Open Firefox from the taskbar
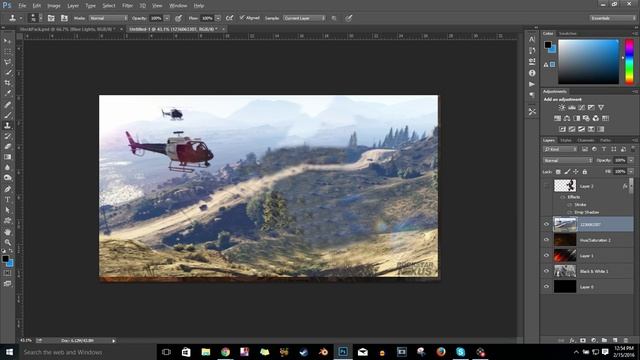Viewport: 640px width, 360px height. pos(441,352)
